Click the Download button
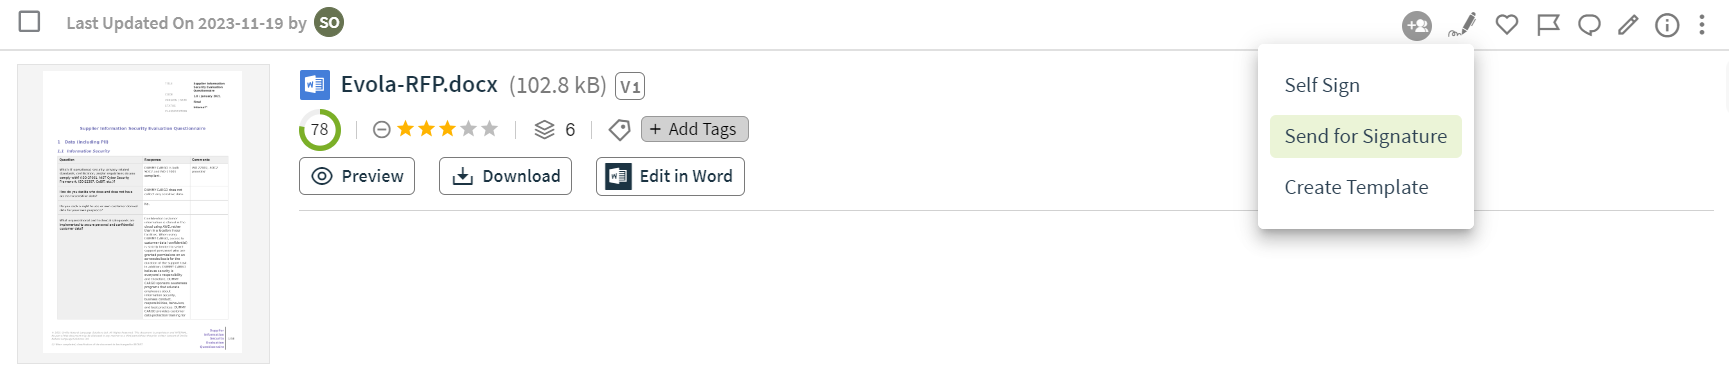Image resolution: width=1729 pixels, height=367 pixels. pyautogui.click(x=506, y=176)
